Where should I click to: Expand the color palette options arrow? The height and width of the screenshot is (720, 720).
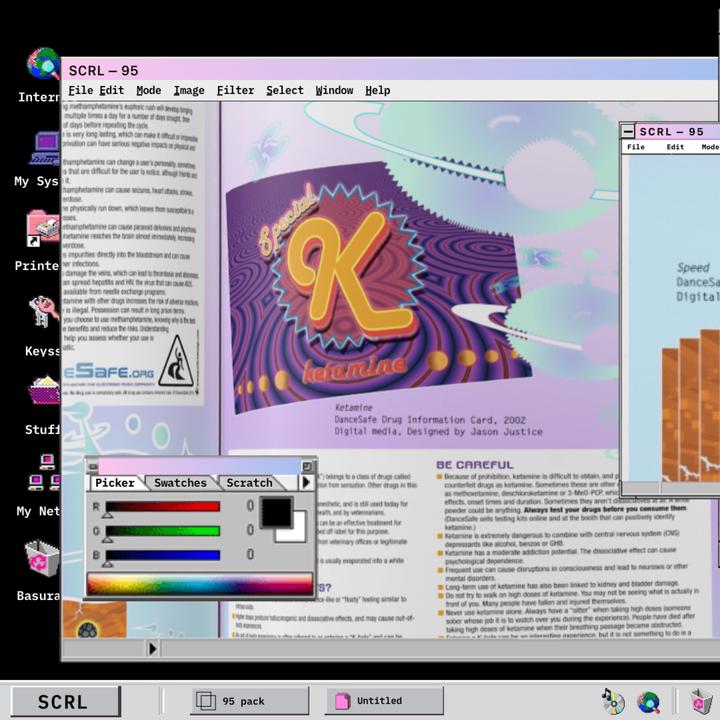306,482
